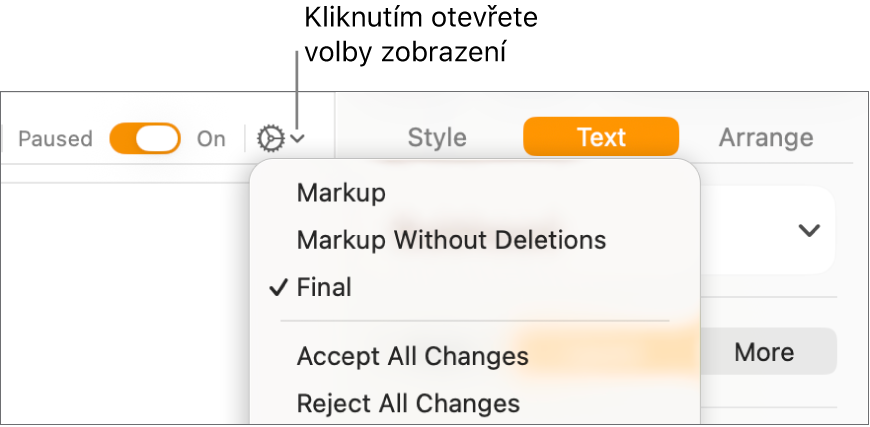Screen dimensions: 870x427
Task: Click the checkmark beside Final
Action: pos(279,288)
